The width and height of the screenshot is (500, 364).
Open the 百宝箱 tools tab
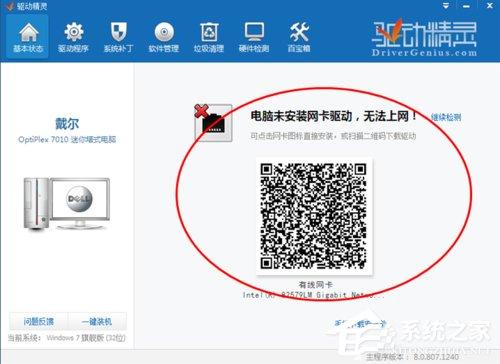[x=299, y=37]
